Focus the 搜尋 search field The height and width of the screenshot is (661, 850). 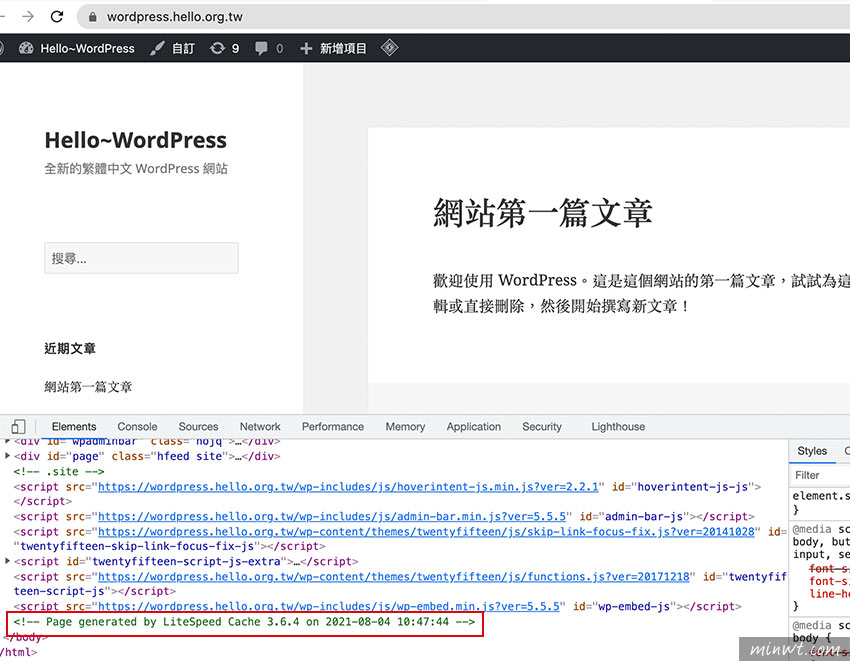pos(141,258)
